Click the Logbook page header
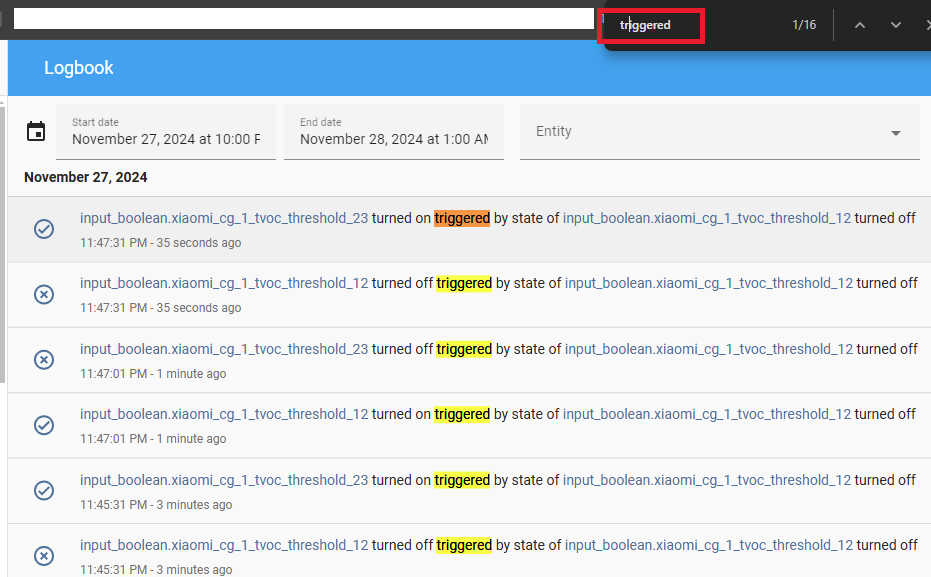The width and height of the screenshot is (931, 577). [x=79, y=67]
